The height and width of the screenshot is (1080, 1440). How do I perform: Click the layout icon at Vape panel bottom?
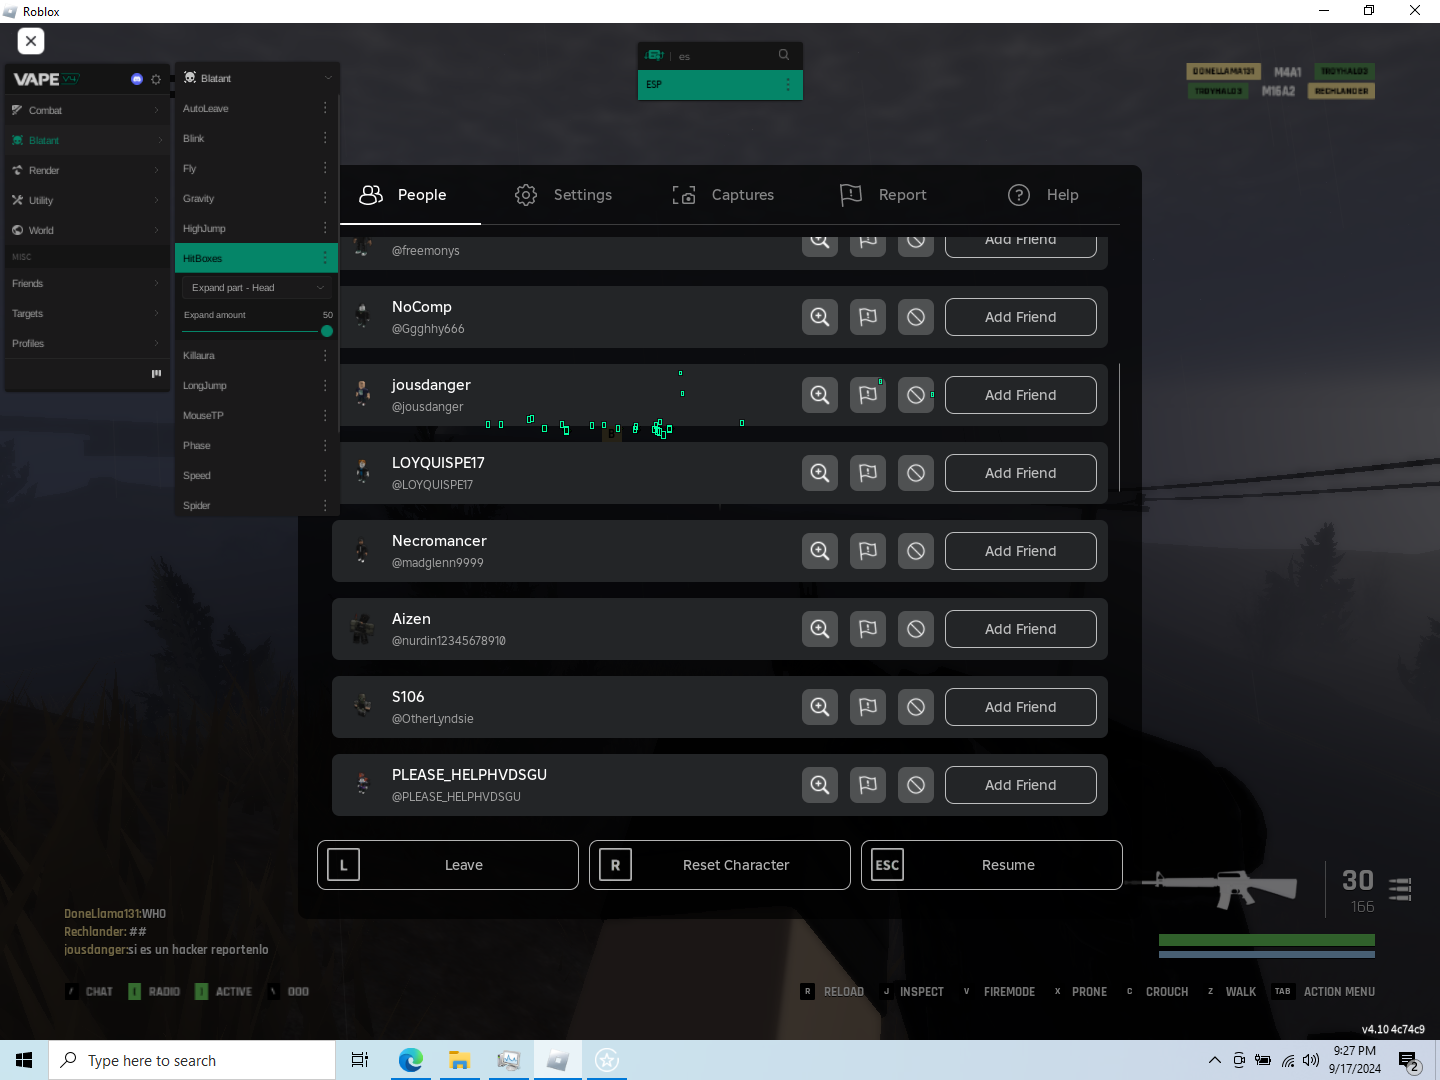click(156, 373)
